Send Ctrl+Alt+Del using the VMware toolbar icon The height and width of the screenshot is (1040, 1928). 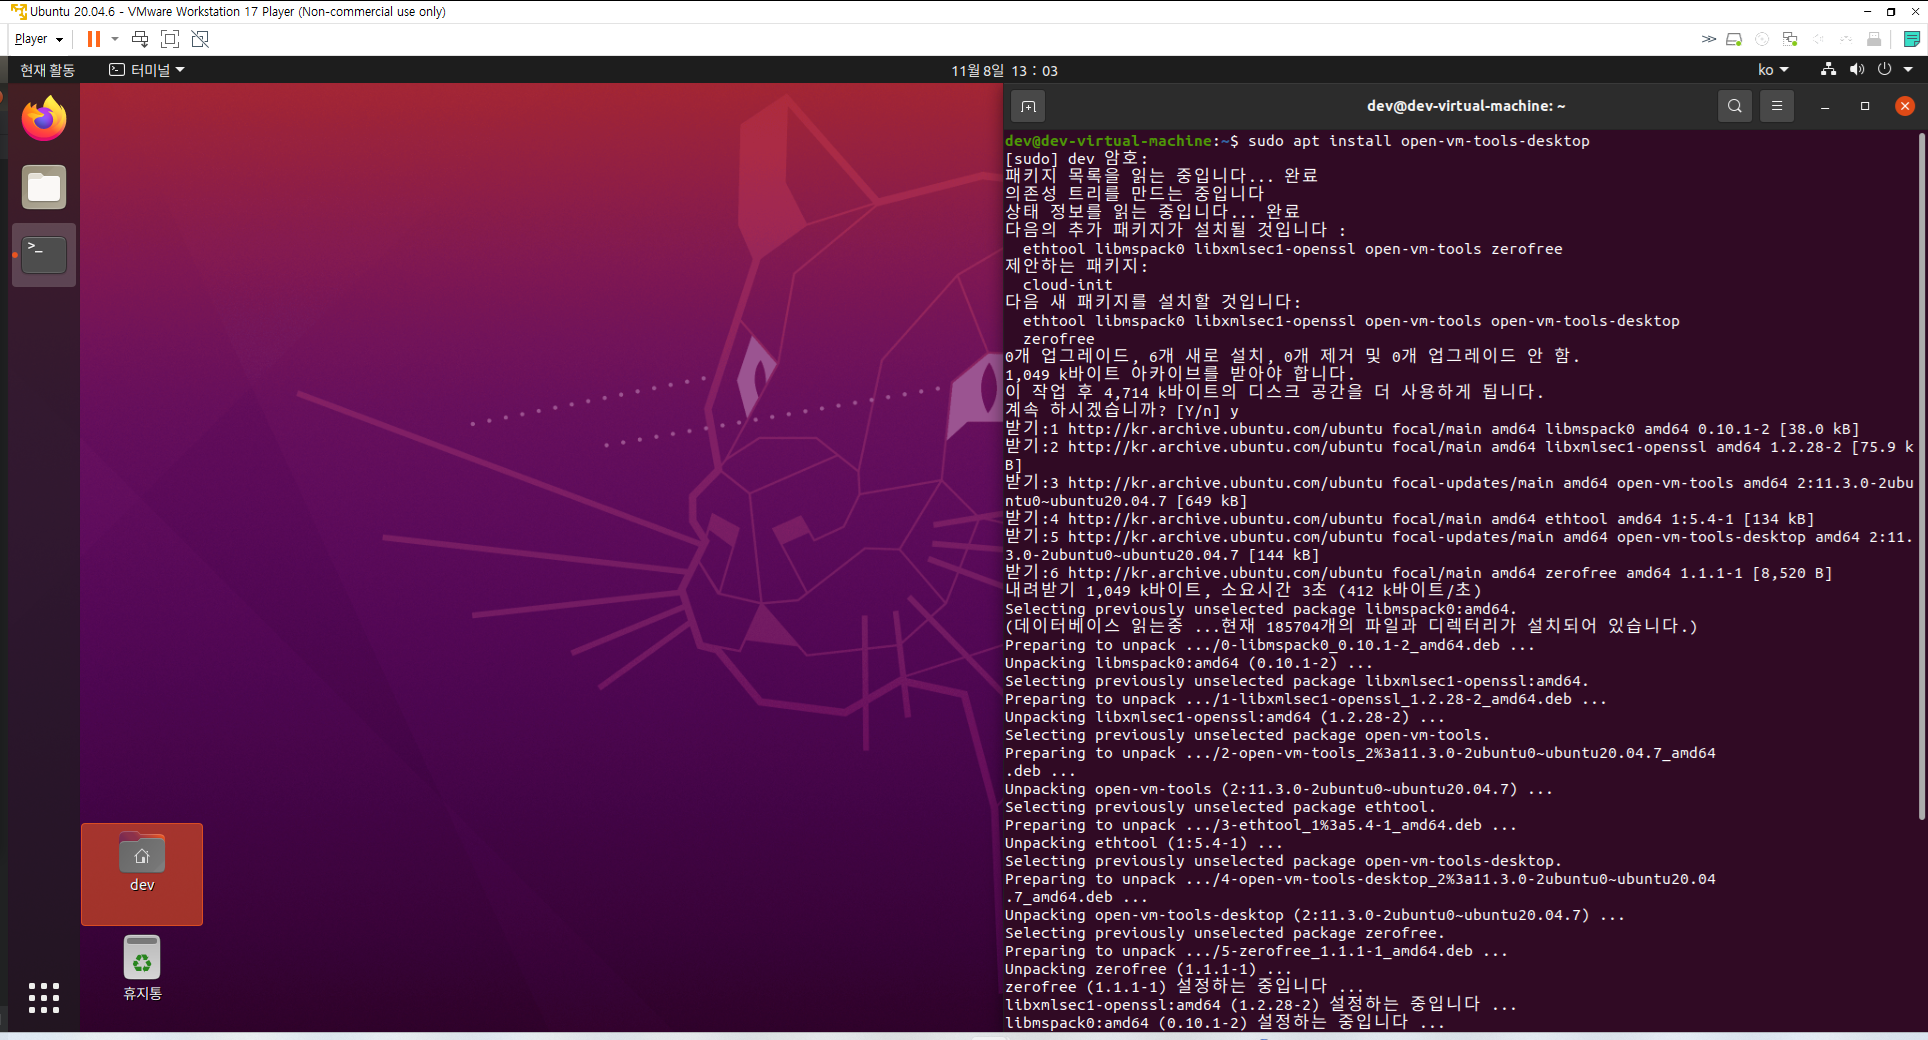[140, 39]
